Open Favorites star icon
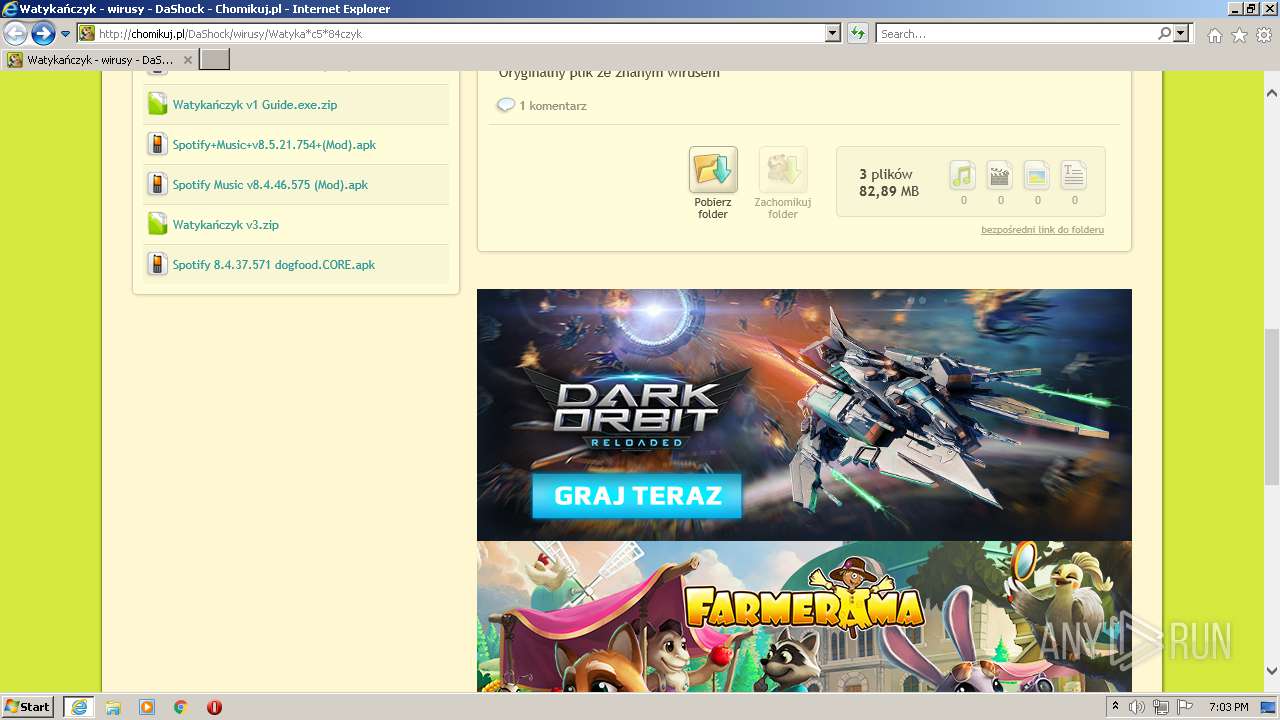Viewport: 1280px width, 720px height. click(1239, 35)
